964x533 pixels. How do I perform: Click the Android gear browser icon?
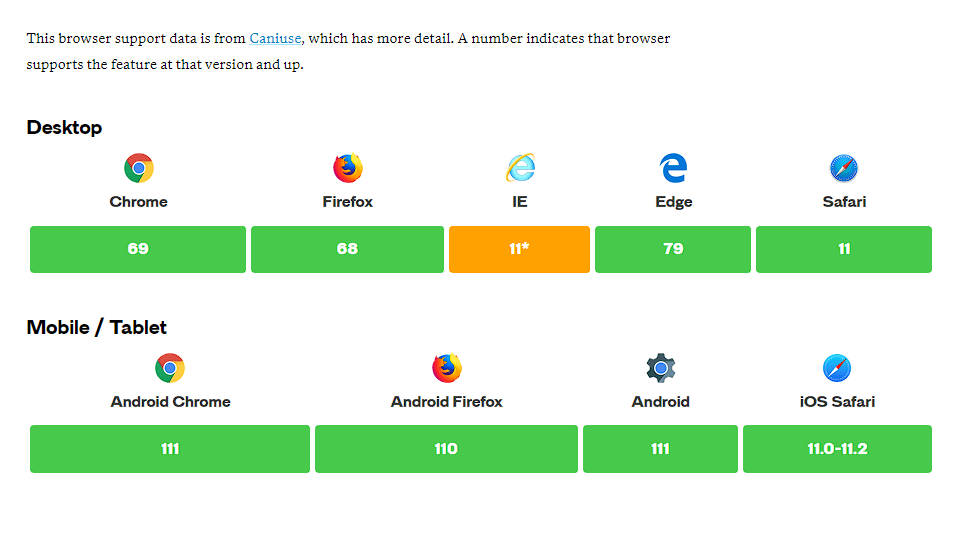661,368
